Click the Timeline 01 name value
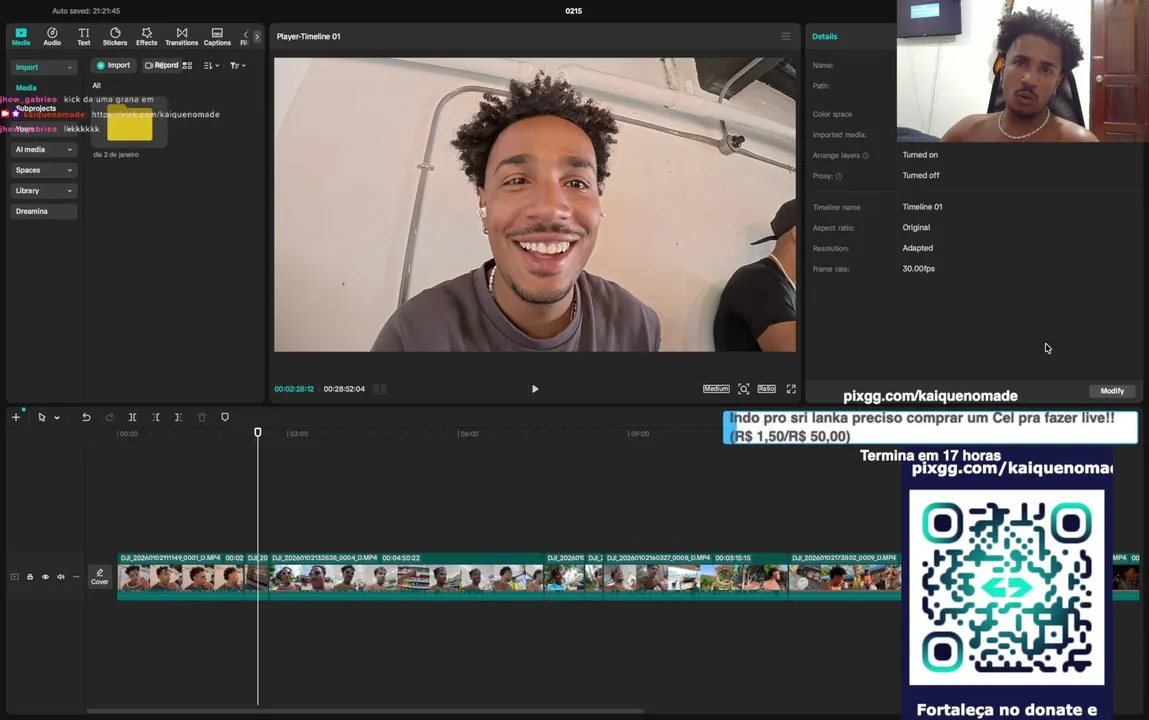 click(x=922, y=207)
